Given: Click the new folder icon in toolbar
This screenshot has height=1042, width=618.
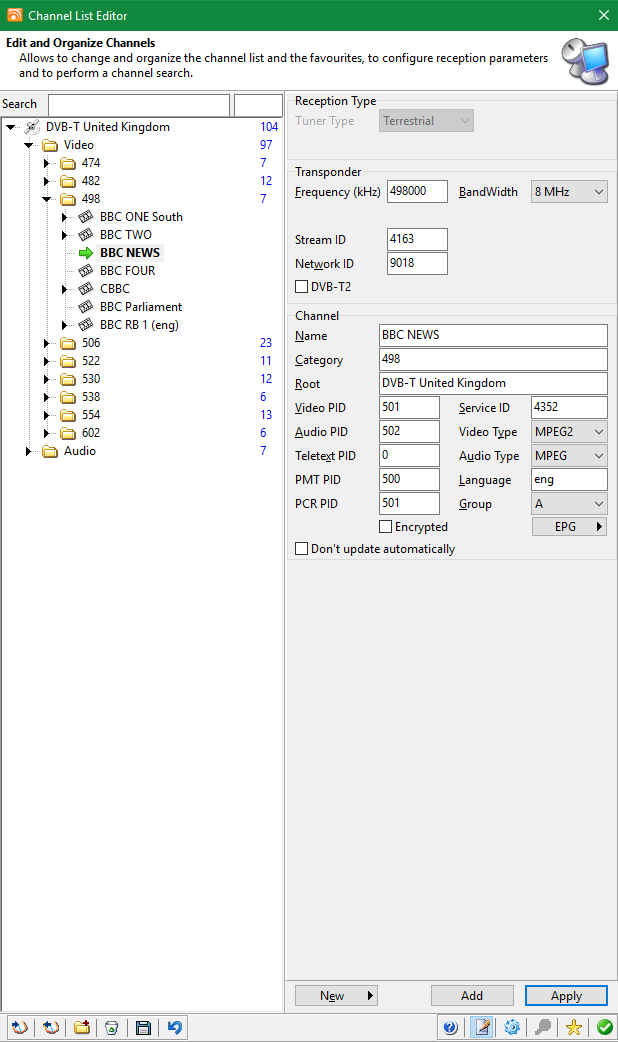Looking at the screenshot, I should (x=82, y=1027).
